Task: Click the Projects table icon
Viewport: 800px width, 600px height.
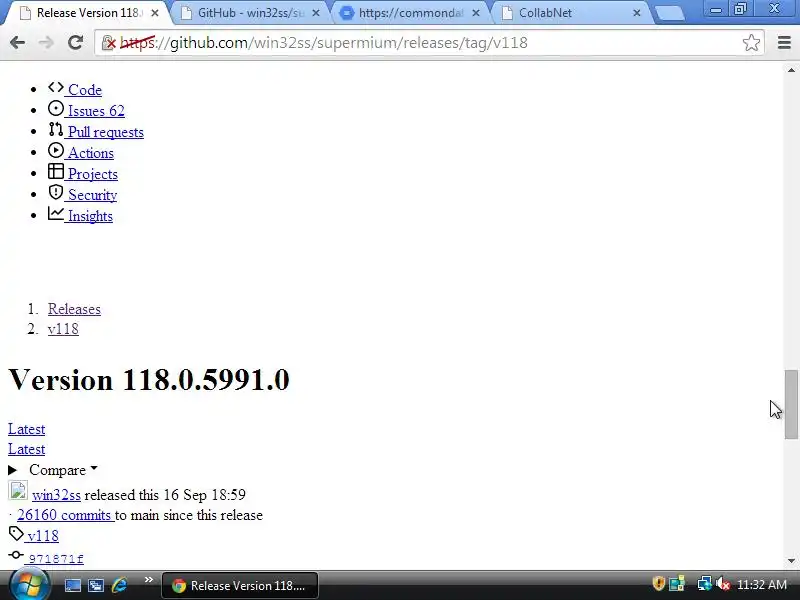Action: (56, 171)
